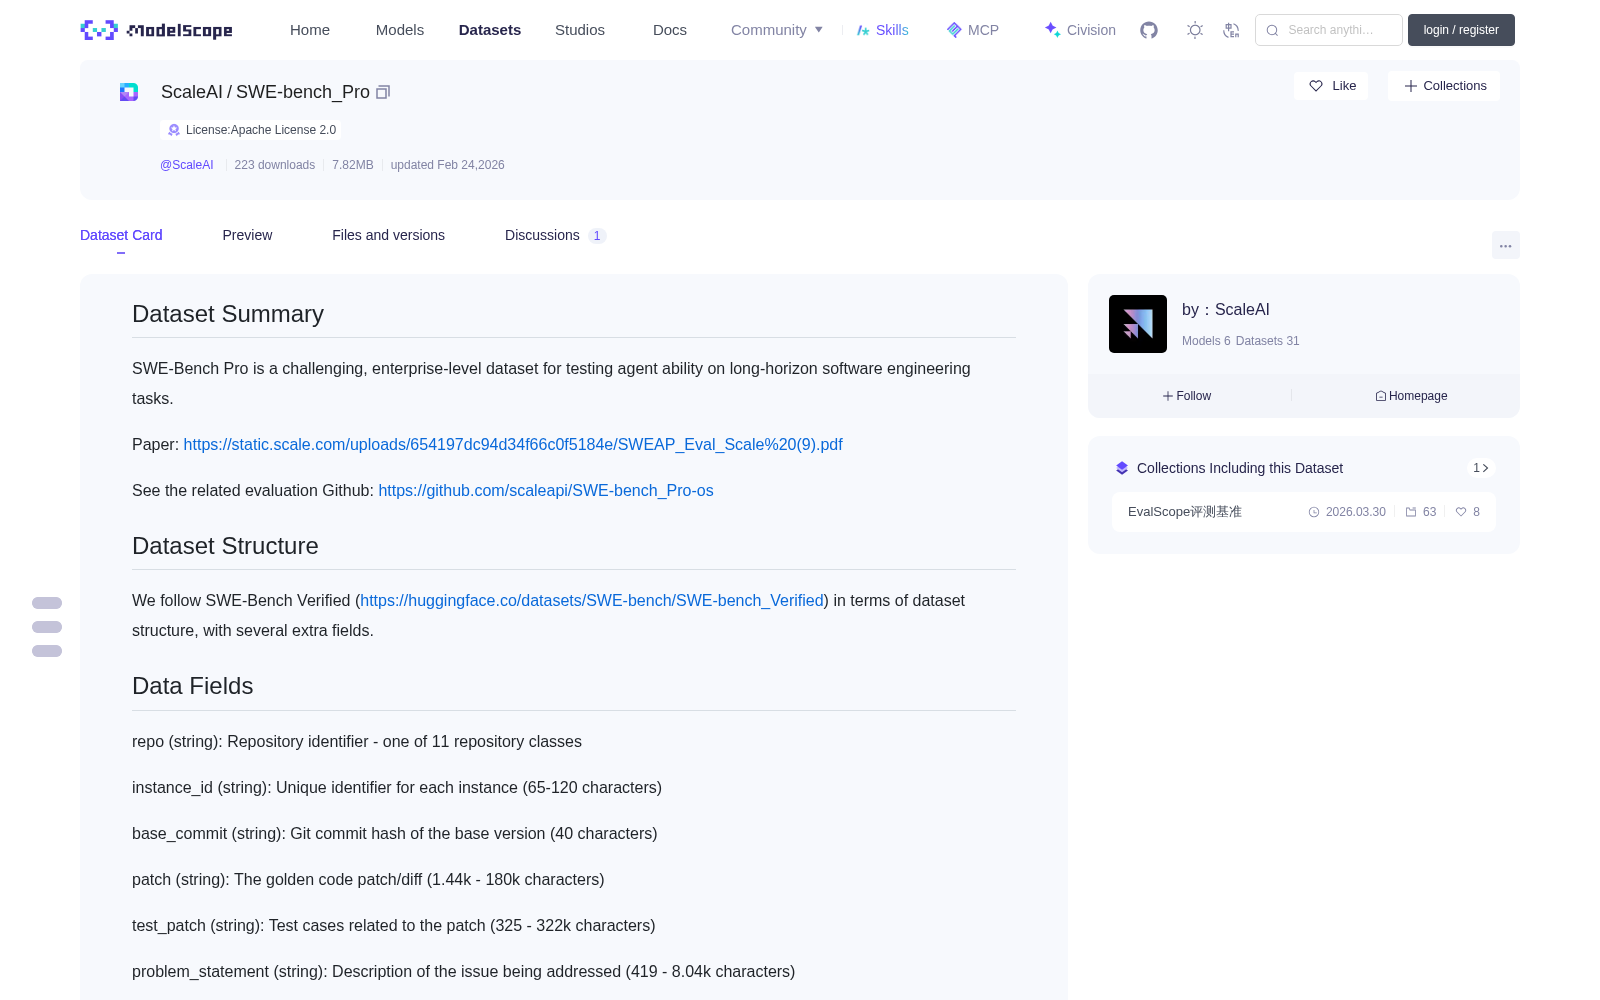Click the @ScaleAI author link
Viewport: 1600px width, 1000px height.
pyautogui.click(x=187, y=165)
